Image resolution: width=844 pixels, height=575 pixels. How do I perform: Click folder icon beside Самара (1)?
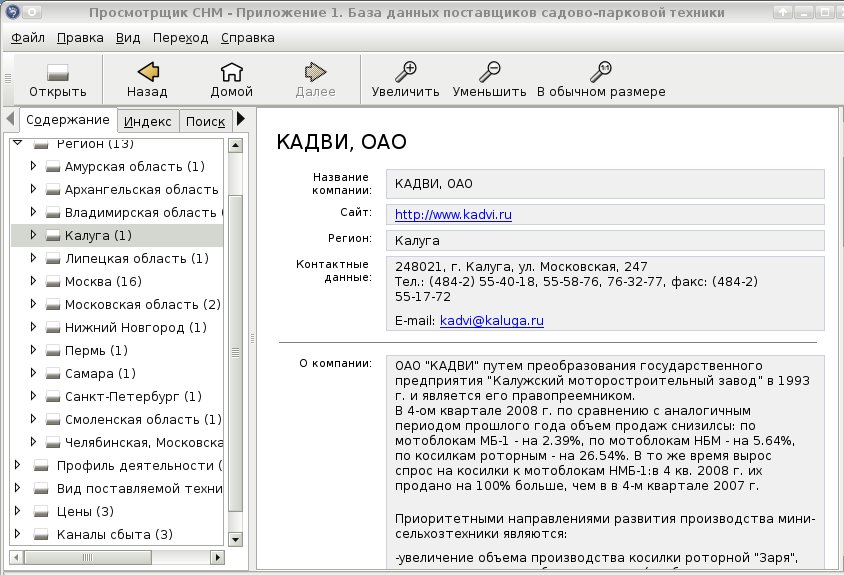53,374
